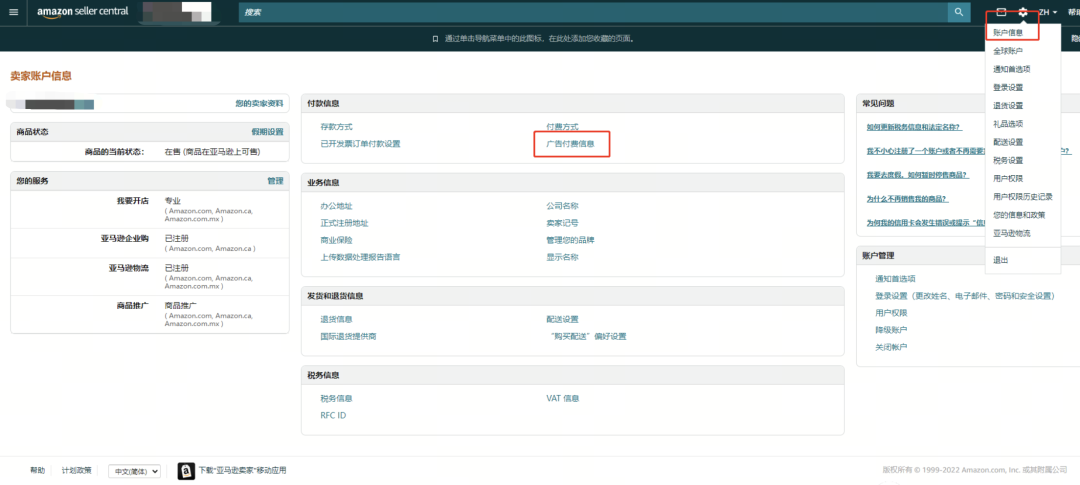Open the ZH language dropdown
The height and width of the screenshot is (485, 1080).
point(1048,12)
